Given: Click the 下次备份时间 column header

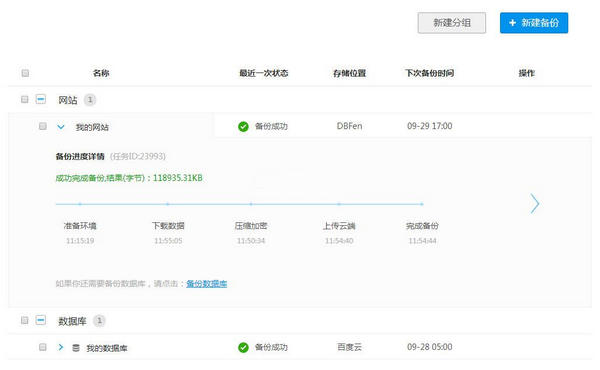Looking at the screenshot, I should click(x=430, y=73).
